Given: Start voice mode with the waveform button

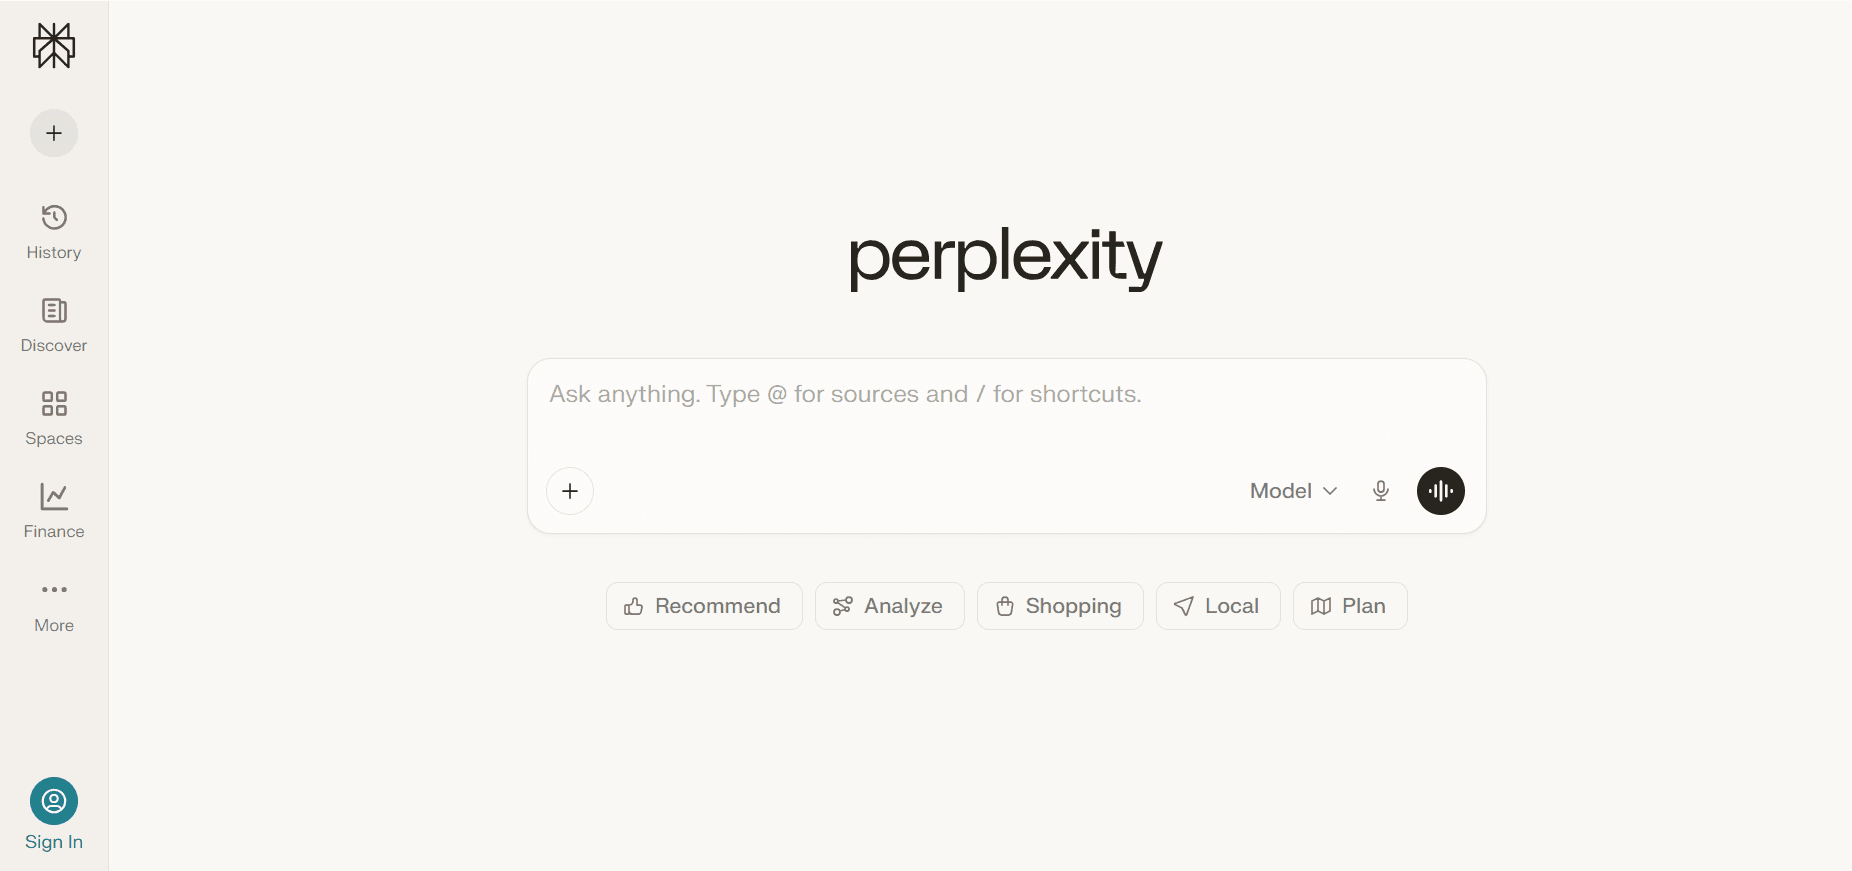Looking at the screenshot, I should point(1440,491).
